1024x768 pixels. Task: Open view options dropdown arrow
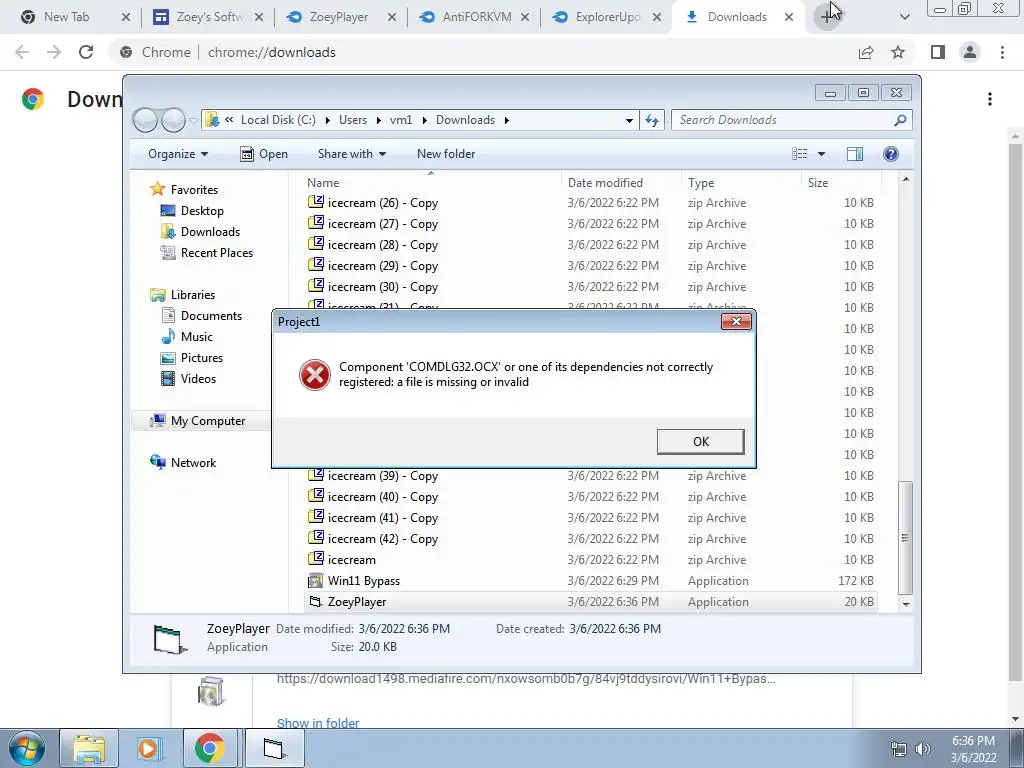[x=821, y=154]
